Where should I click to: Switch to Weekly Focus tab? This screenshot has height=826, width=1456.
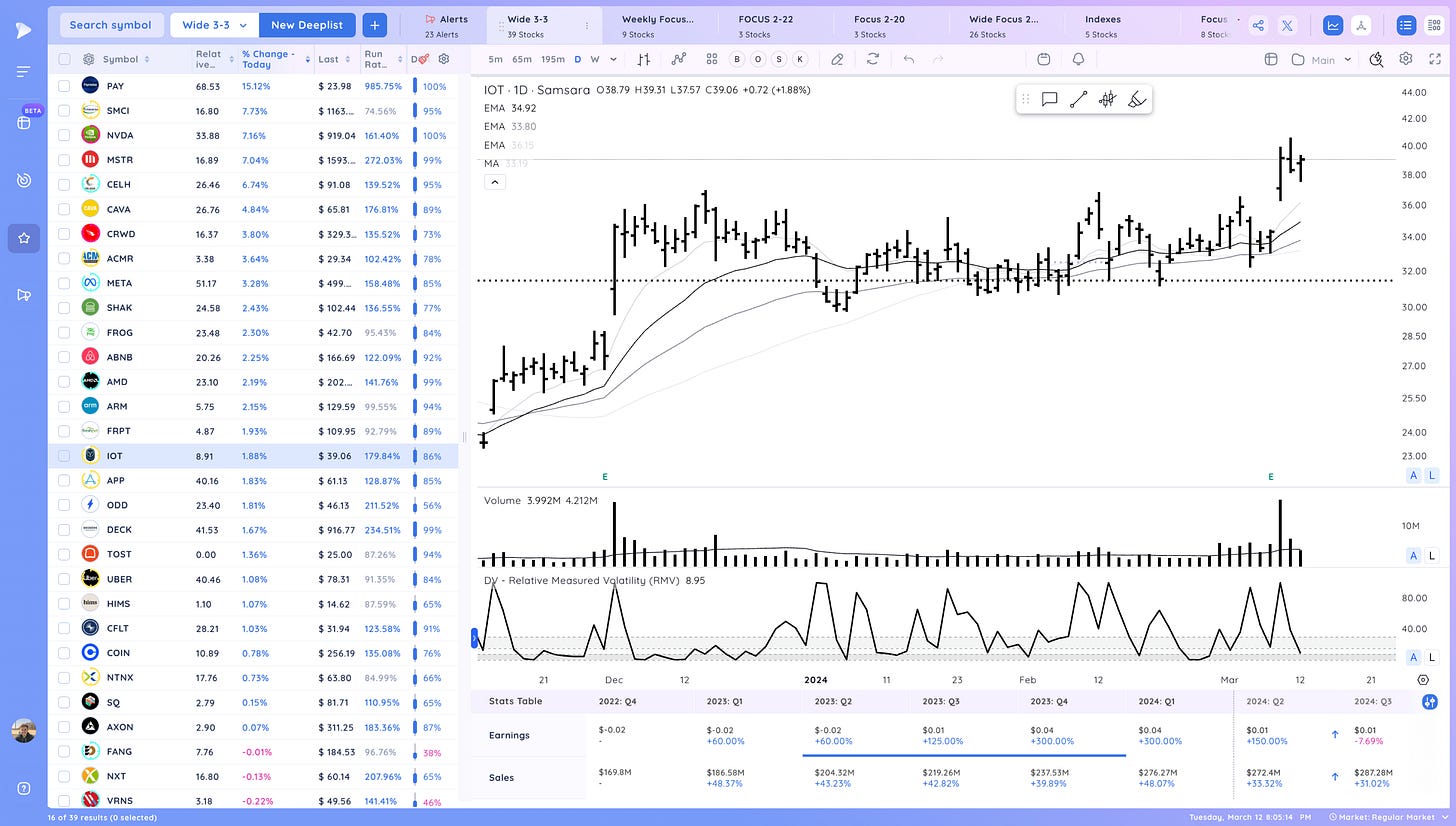(x=656, y=26)
